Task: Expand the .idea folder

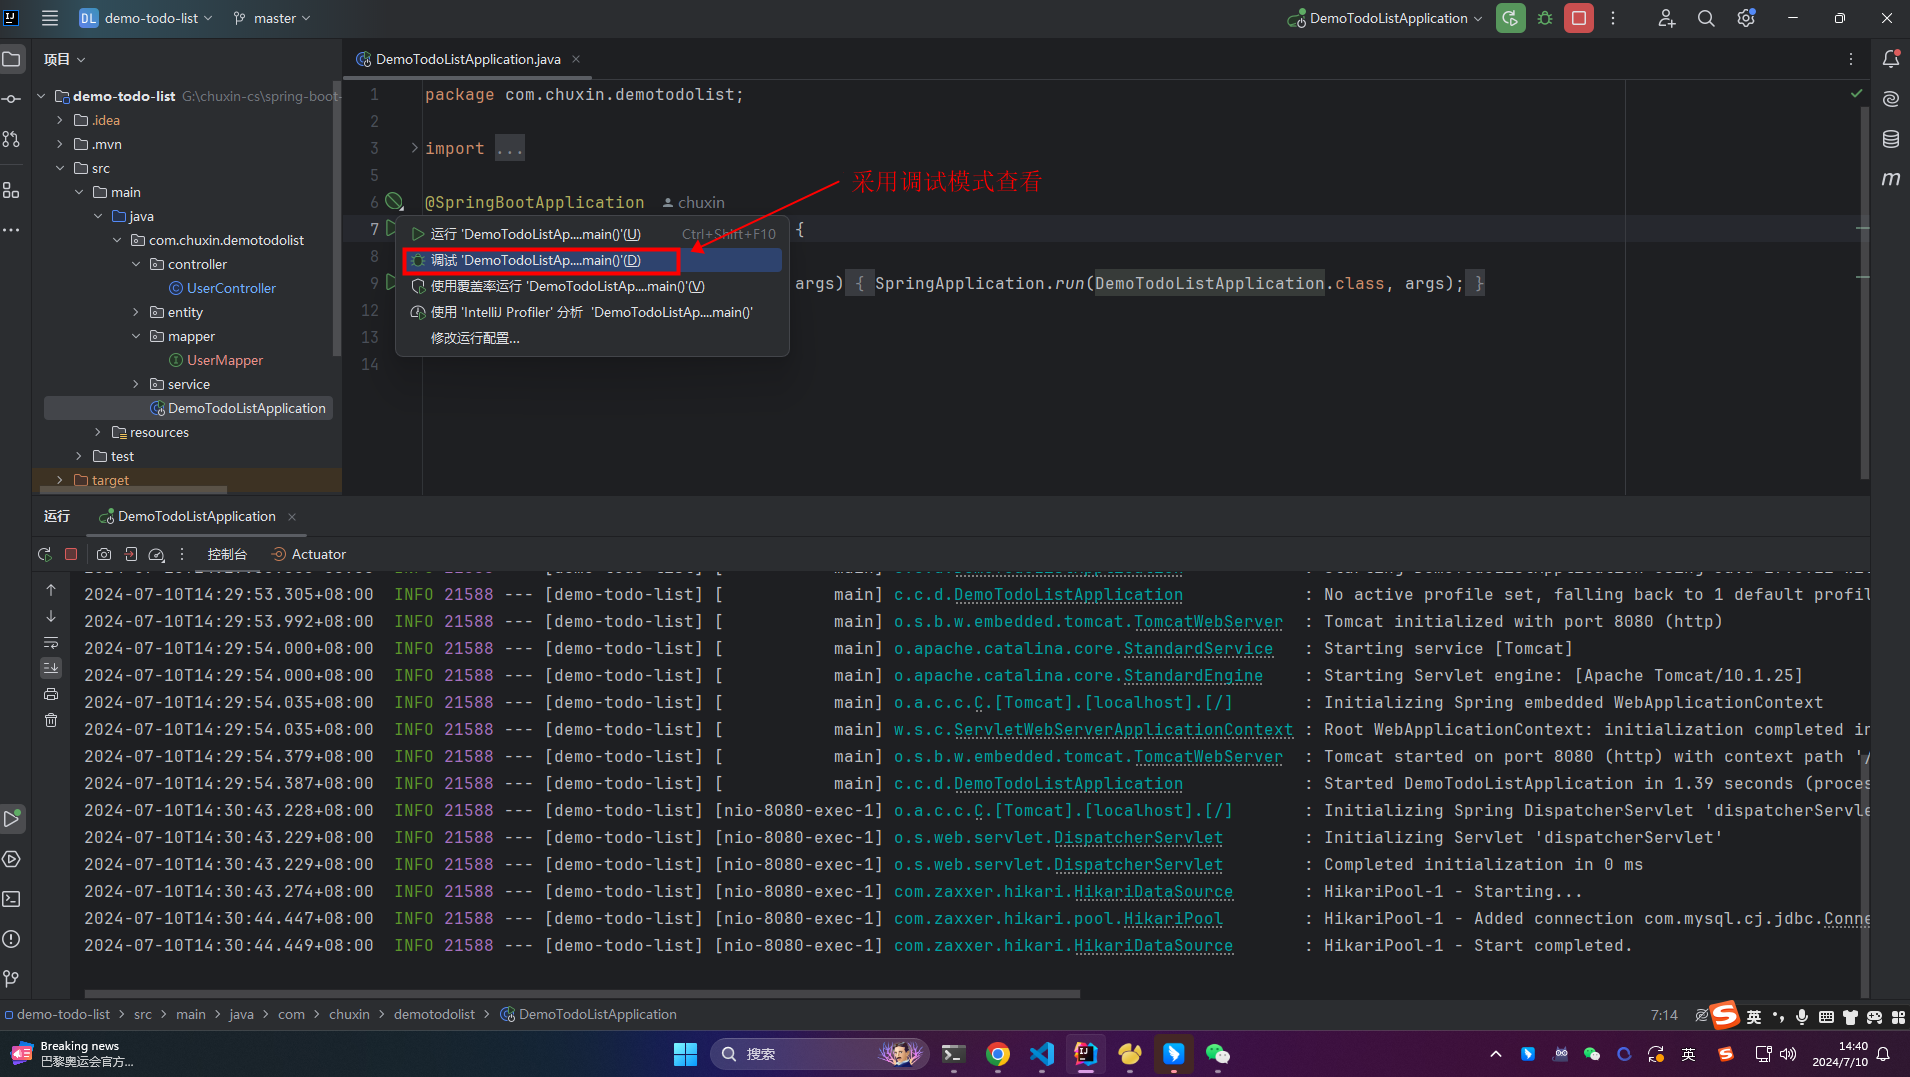Action: click(60, 120)
